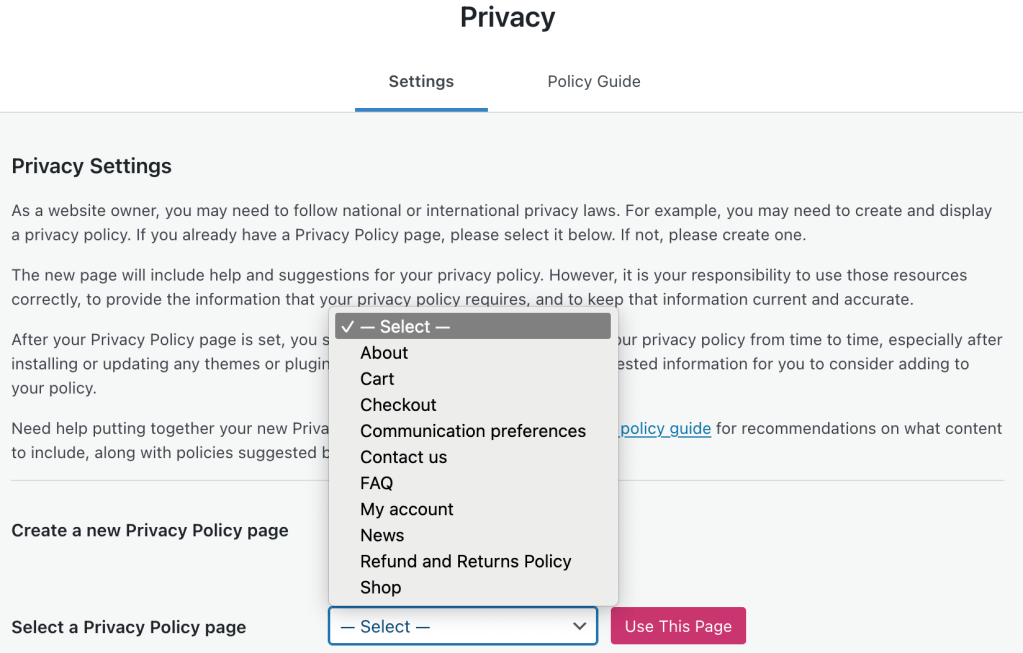This screenshot has height=653, width=1023.
Task: Pick Cart in the dropdown list
Action: pos(377,379)
